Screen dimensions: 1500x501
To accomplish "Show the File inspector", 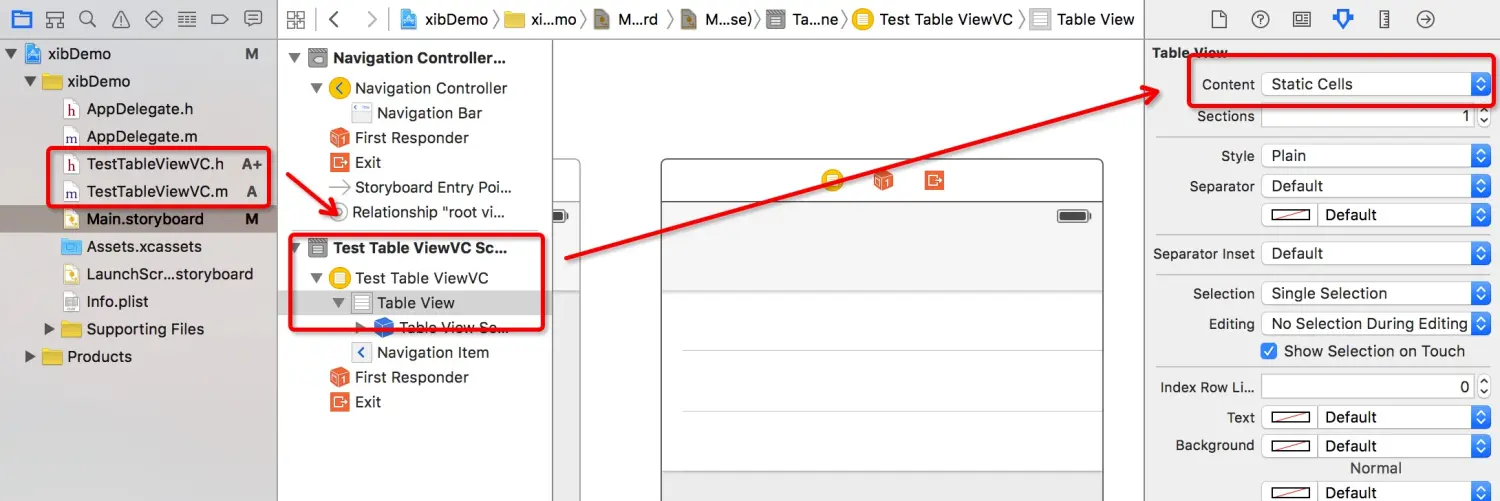I will (1218, 19).
